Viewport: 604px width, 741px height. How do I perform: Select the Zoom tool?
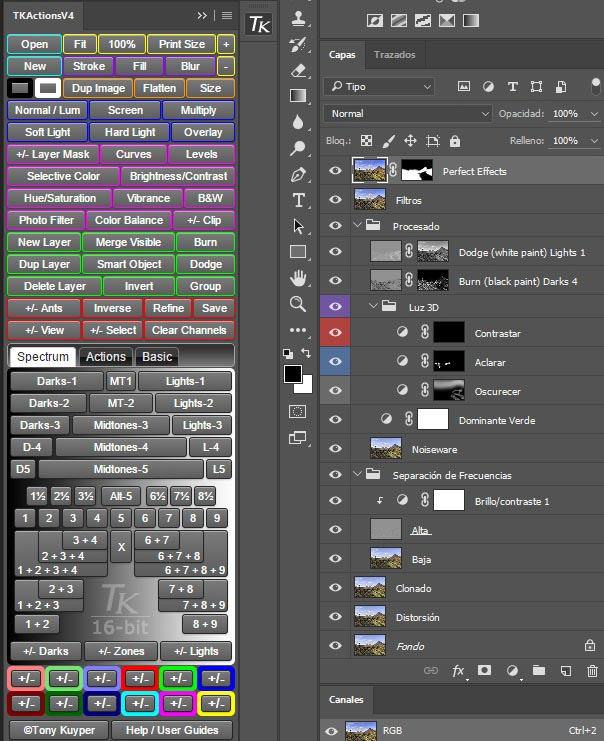(x=298, y=303)
